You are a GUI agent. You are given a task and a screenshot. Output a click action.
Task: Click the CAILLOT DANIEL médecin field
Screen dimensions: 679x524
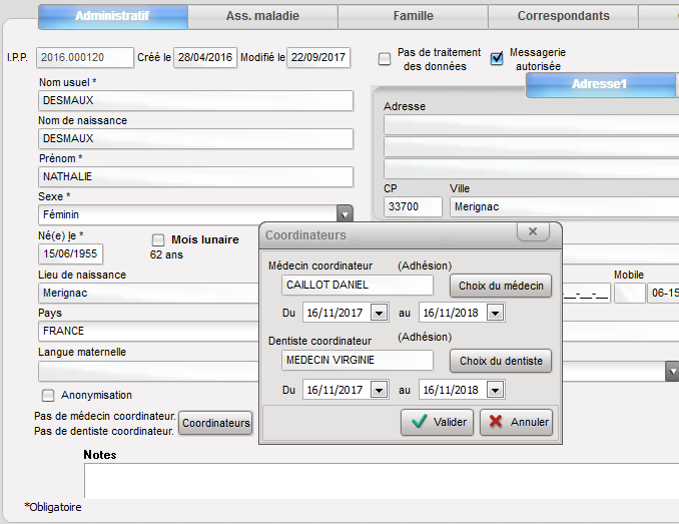(x=357, y=285)
